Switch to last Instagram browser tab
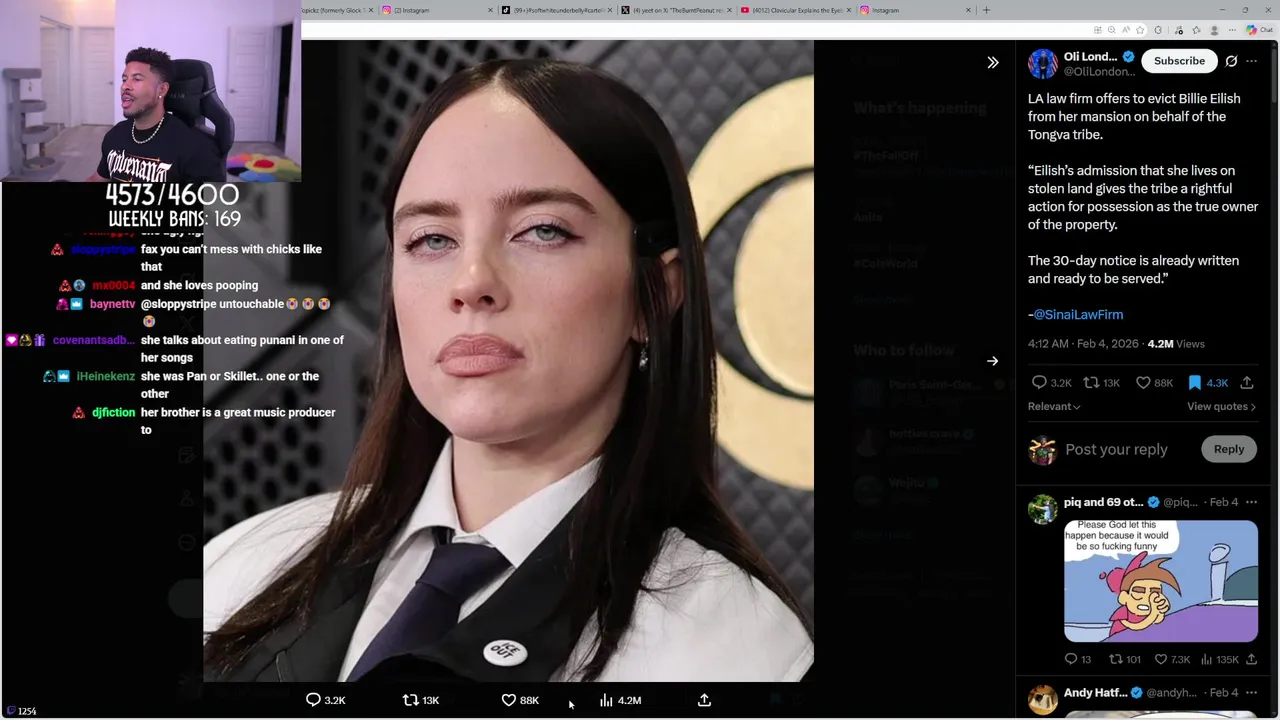 click(915, 10)
